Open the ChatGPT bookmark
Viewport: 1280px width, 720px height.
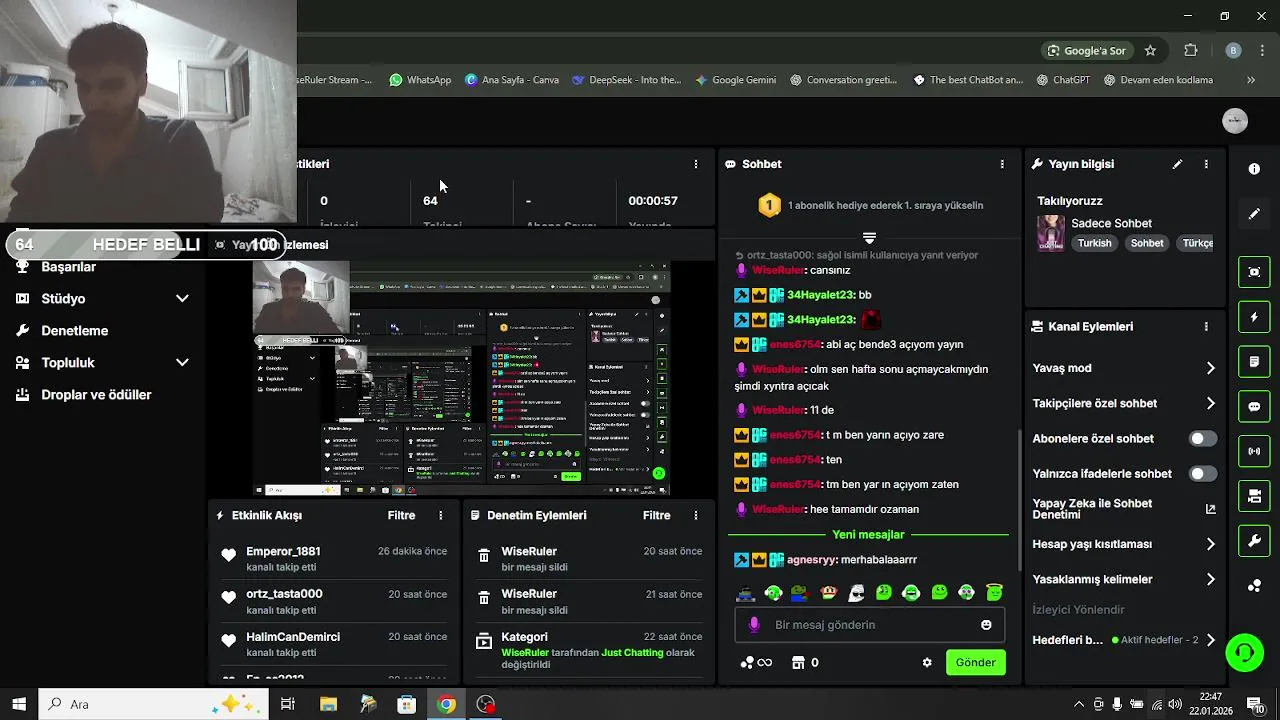tap(1063, 80)
